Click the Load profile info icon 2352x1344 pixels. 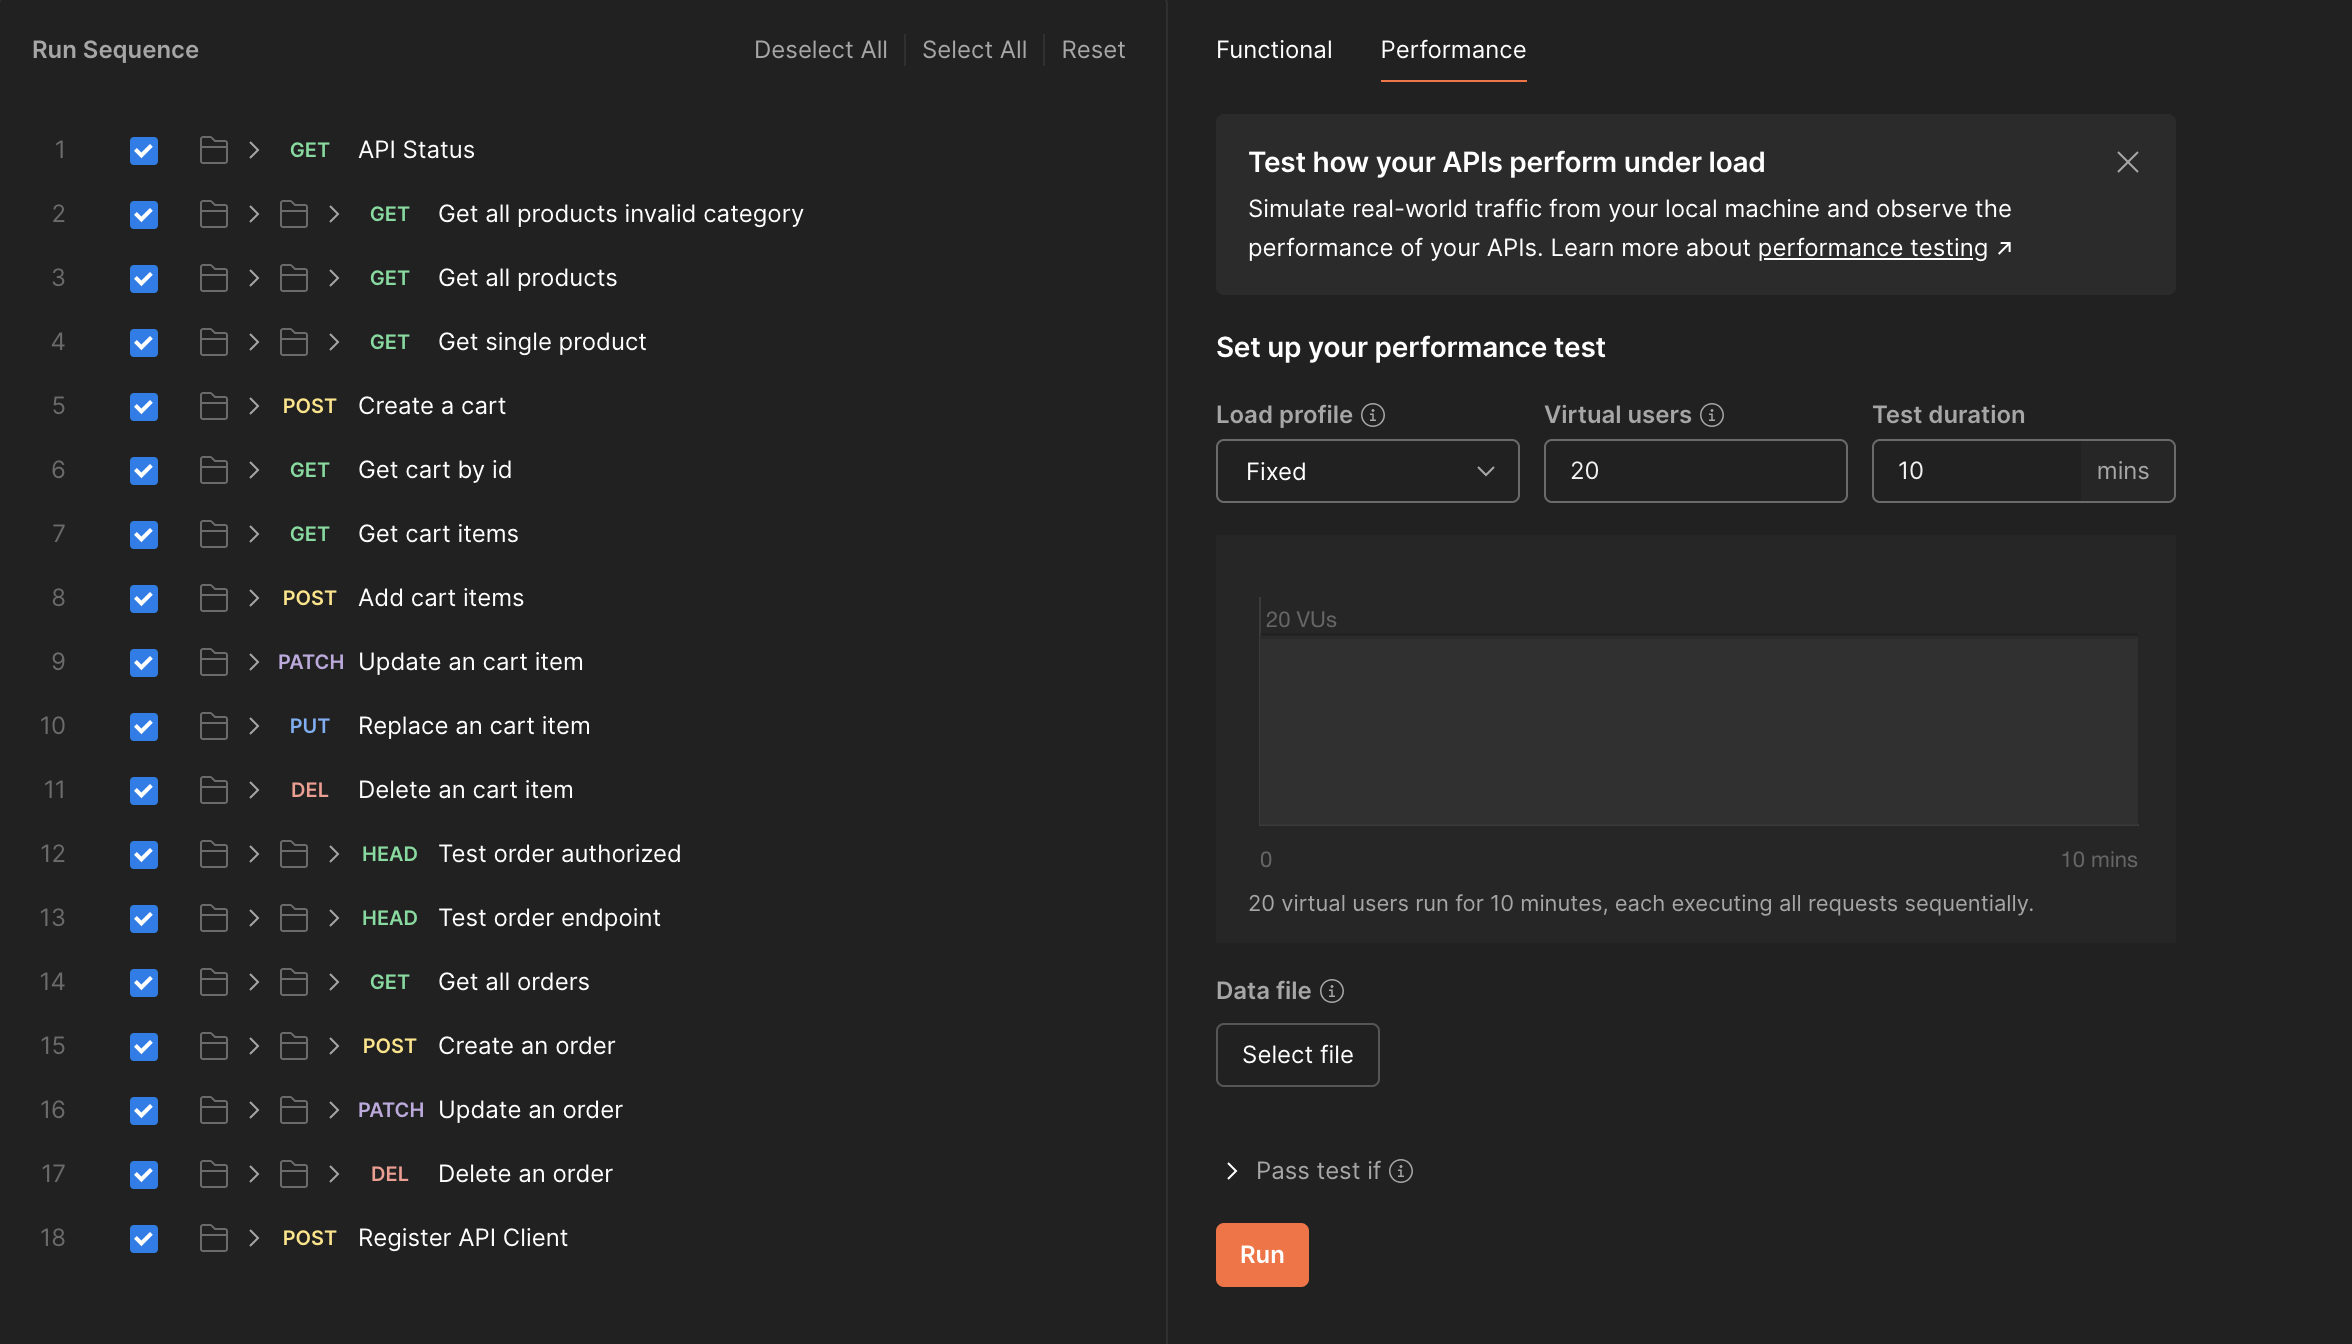click(1374, 415)
